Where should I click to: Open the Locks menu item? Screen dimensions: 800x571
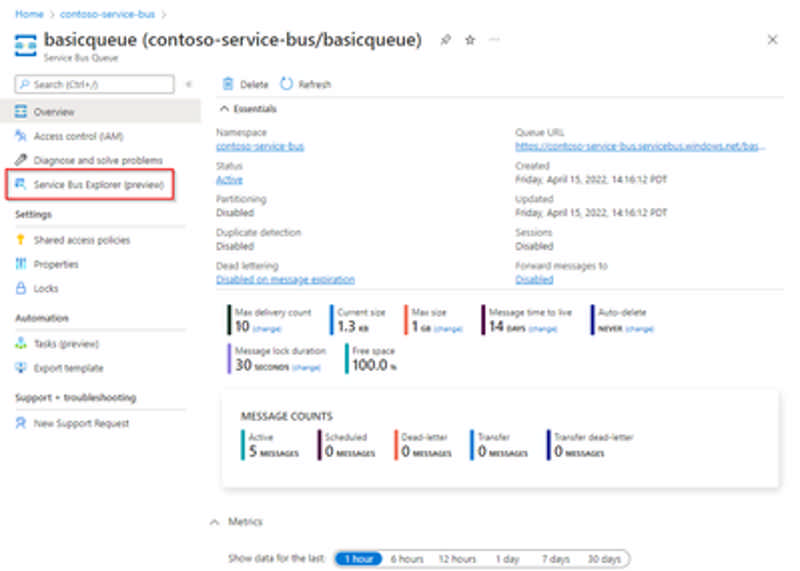[46, 289]
